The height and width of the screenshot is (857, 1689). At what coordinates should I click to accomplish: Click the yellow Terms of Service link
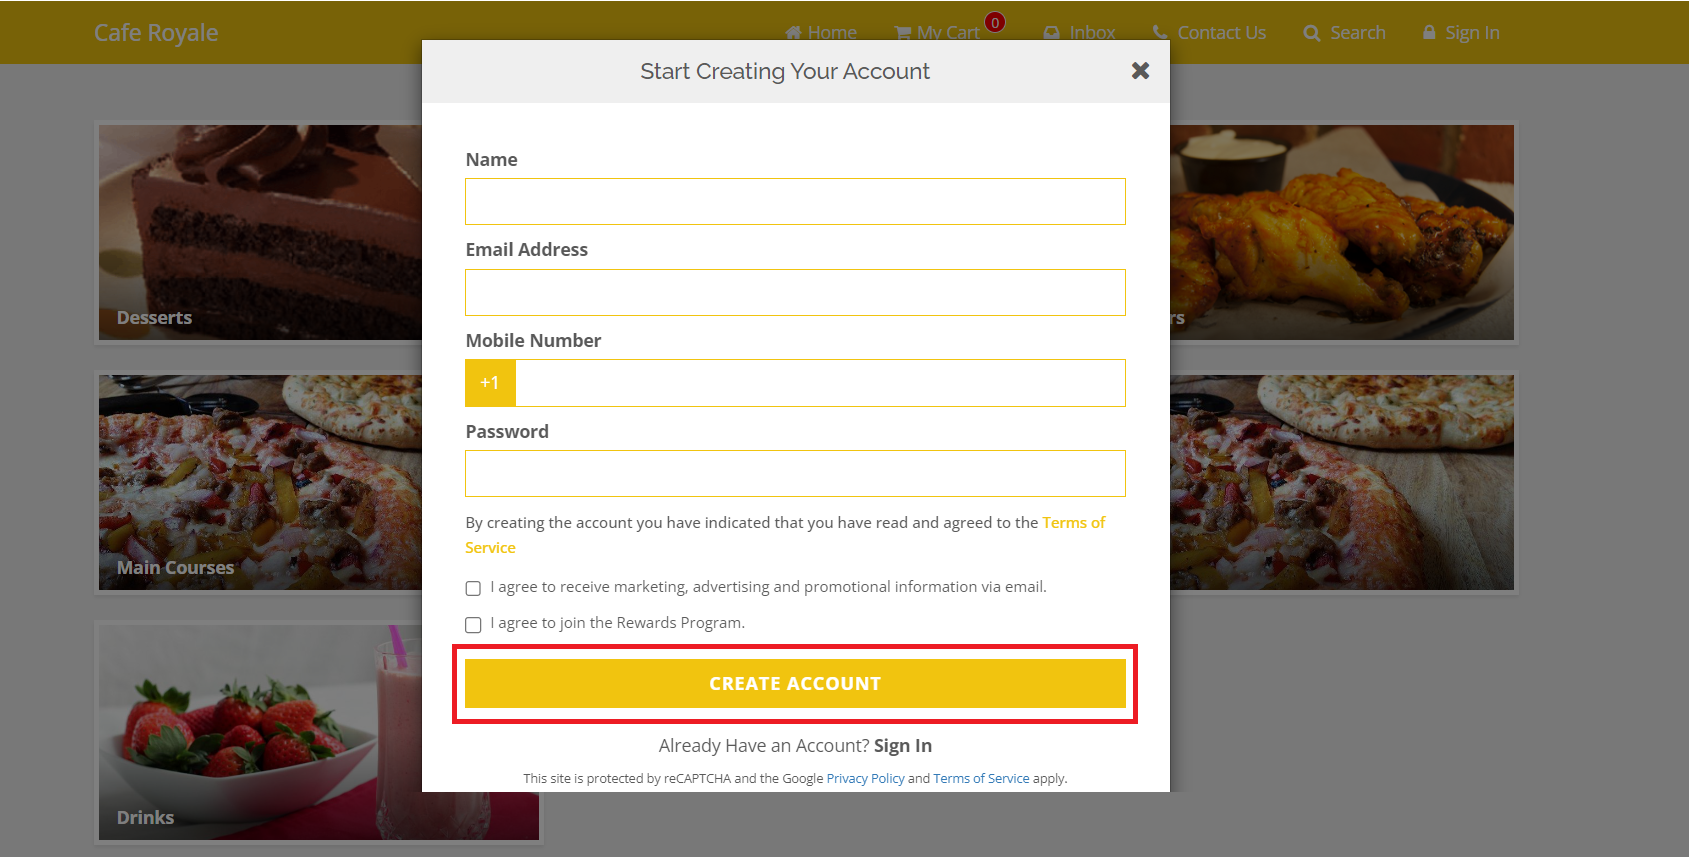(x=1073, y=523)
